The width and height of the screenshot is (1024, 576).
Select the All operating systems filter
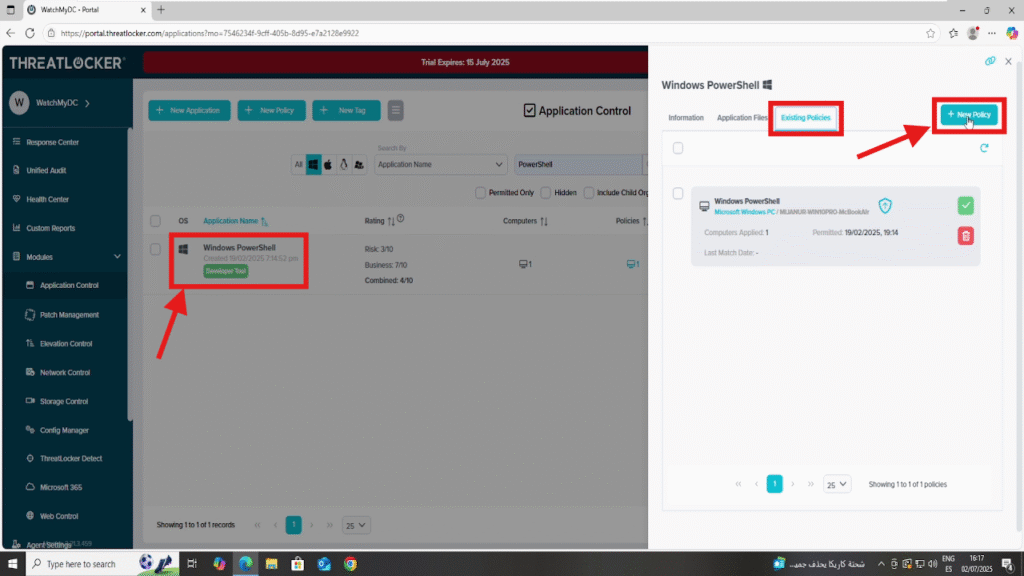298,165
